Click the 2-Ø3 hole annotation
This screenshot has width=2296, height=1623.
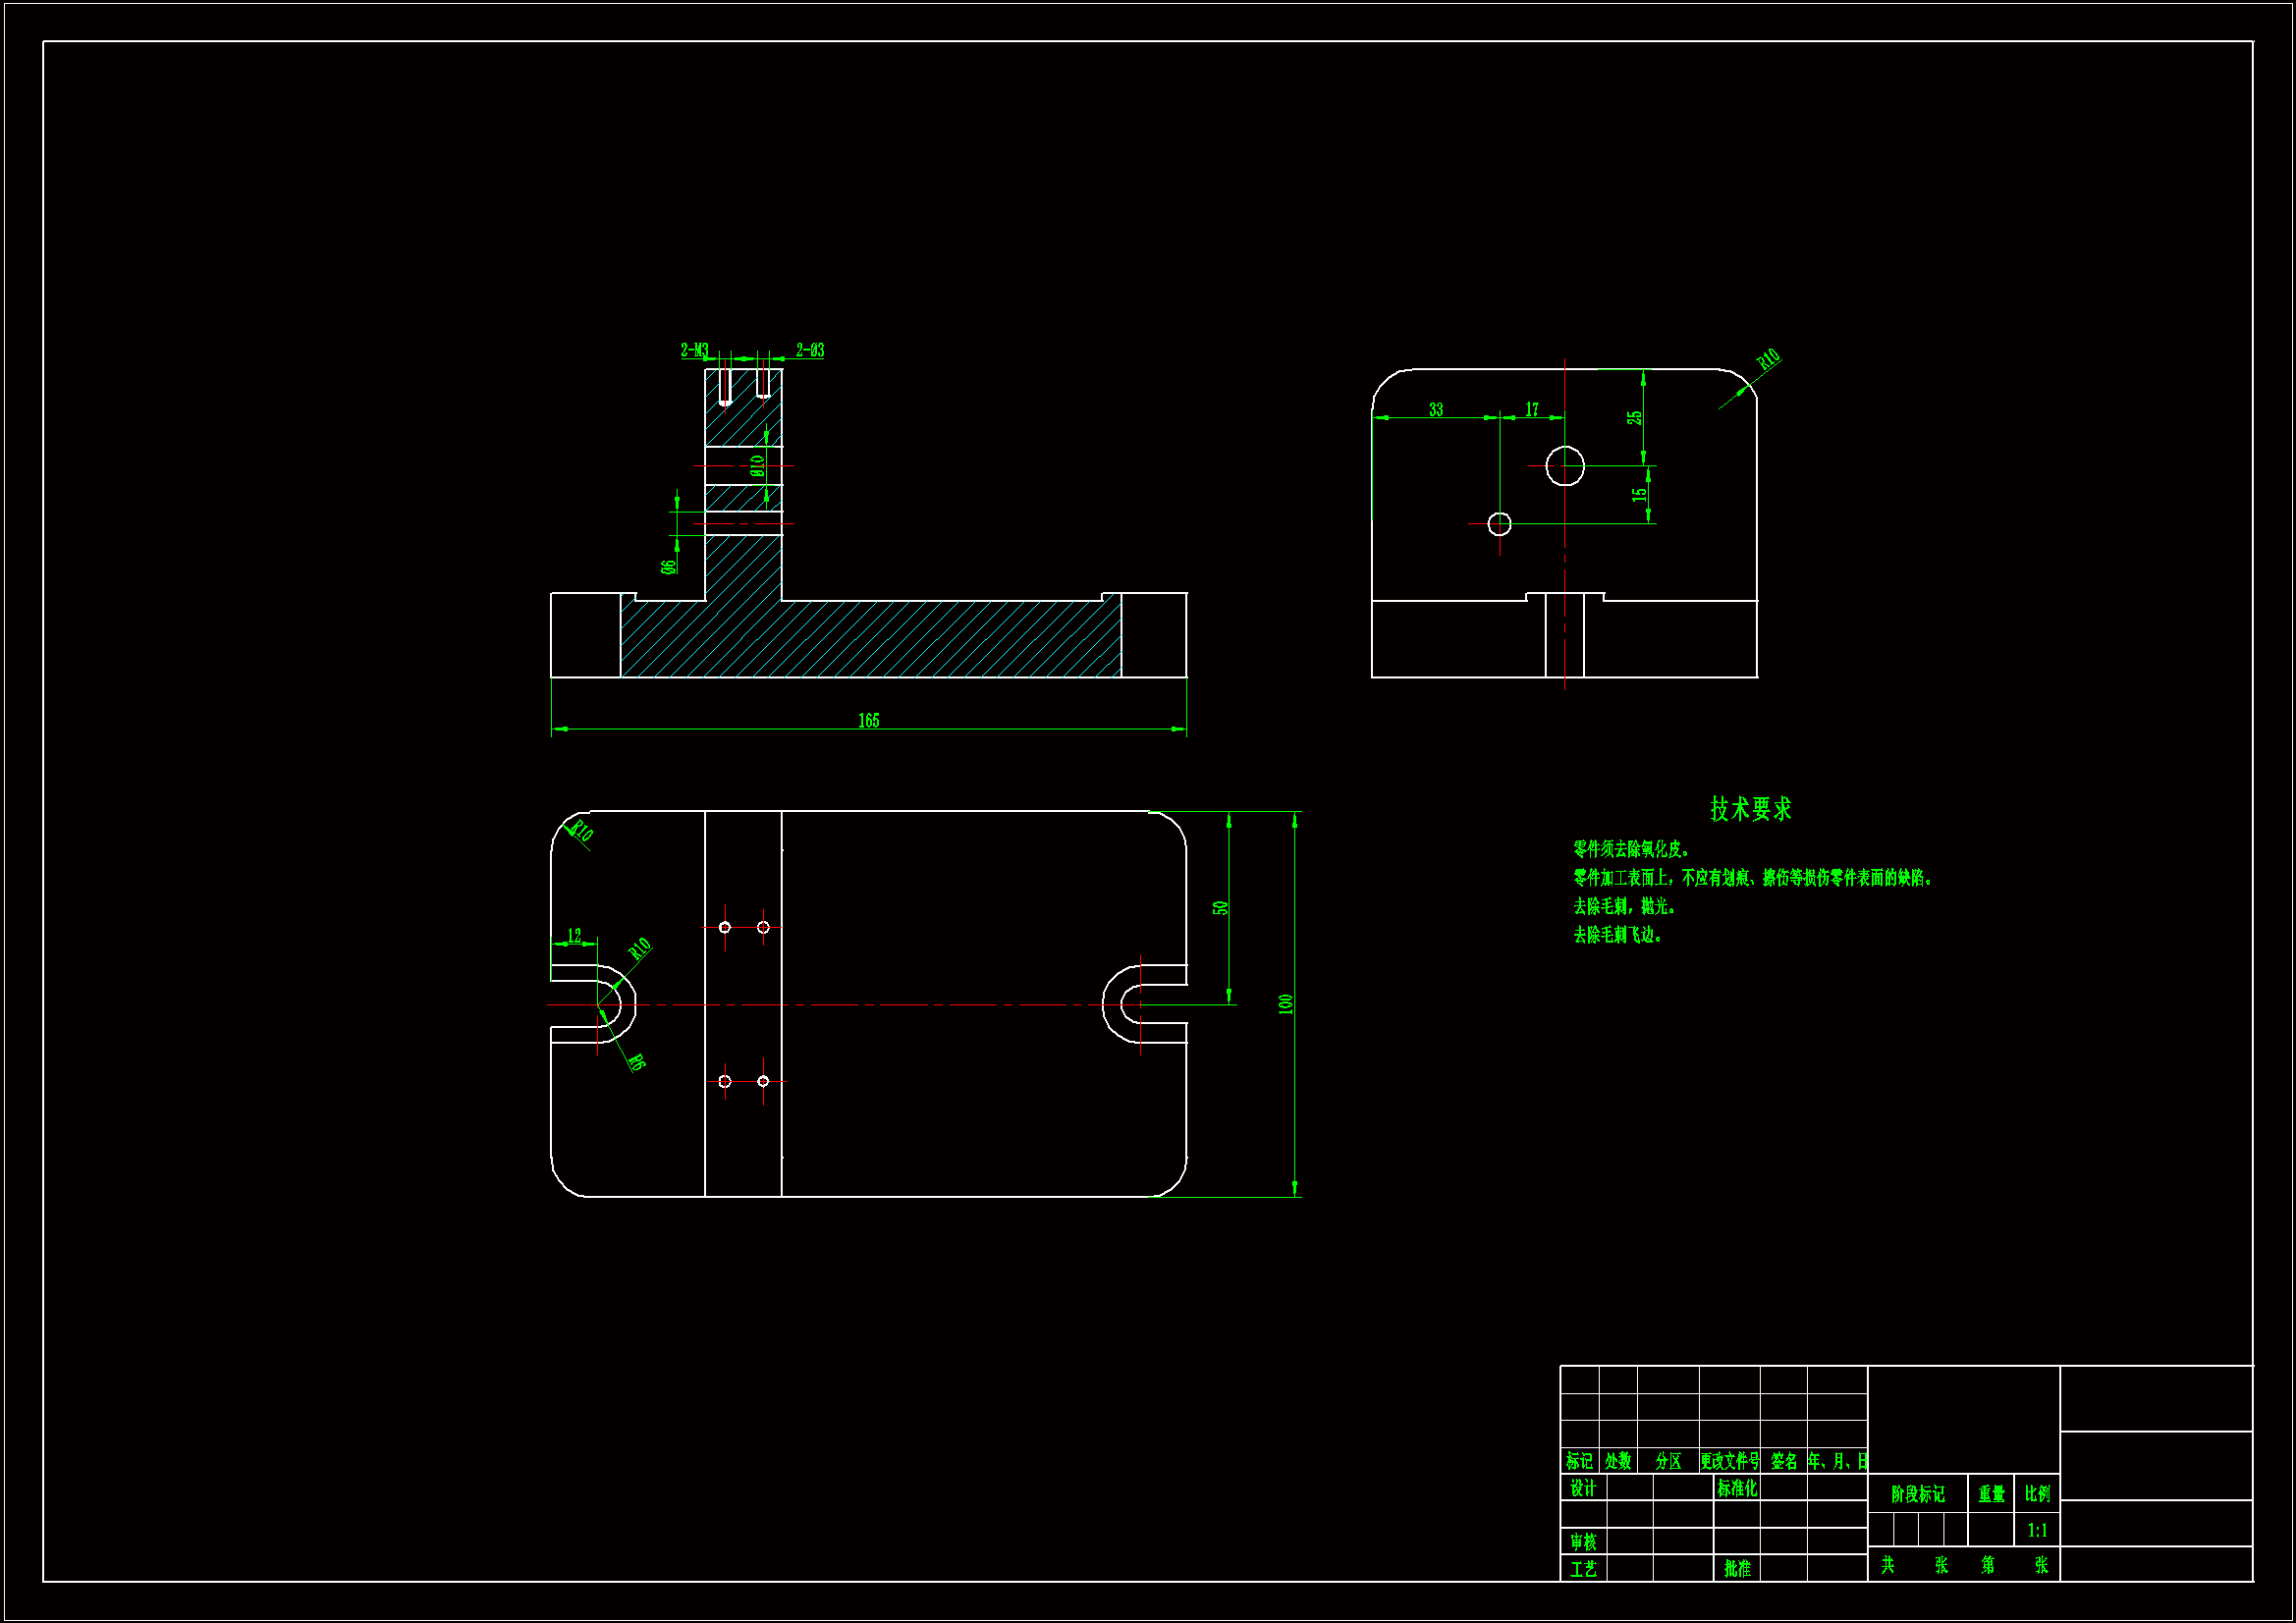[810, 350]
